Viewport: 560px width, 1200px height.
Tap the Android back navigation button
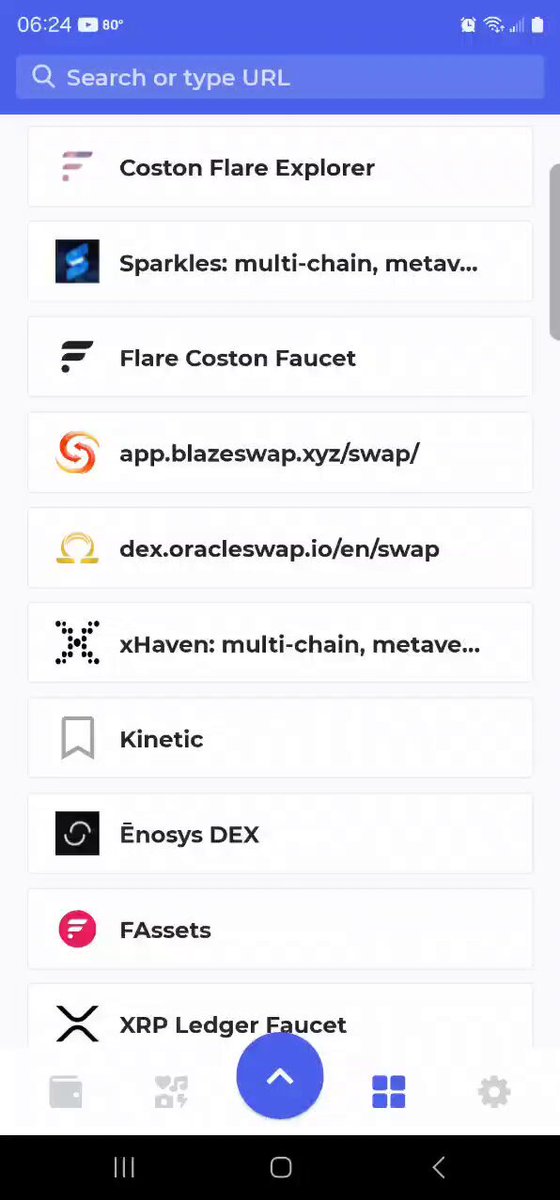click(438, 1167)
